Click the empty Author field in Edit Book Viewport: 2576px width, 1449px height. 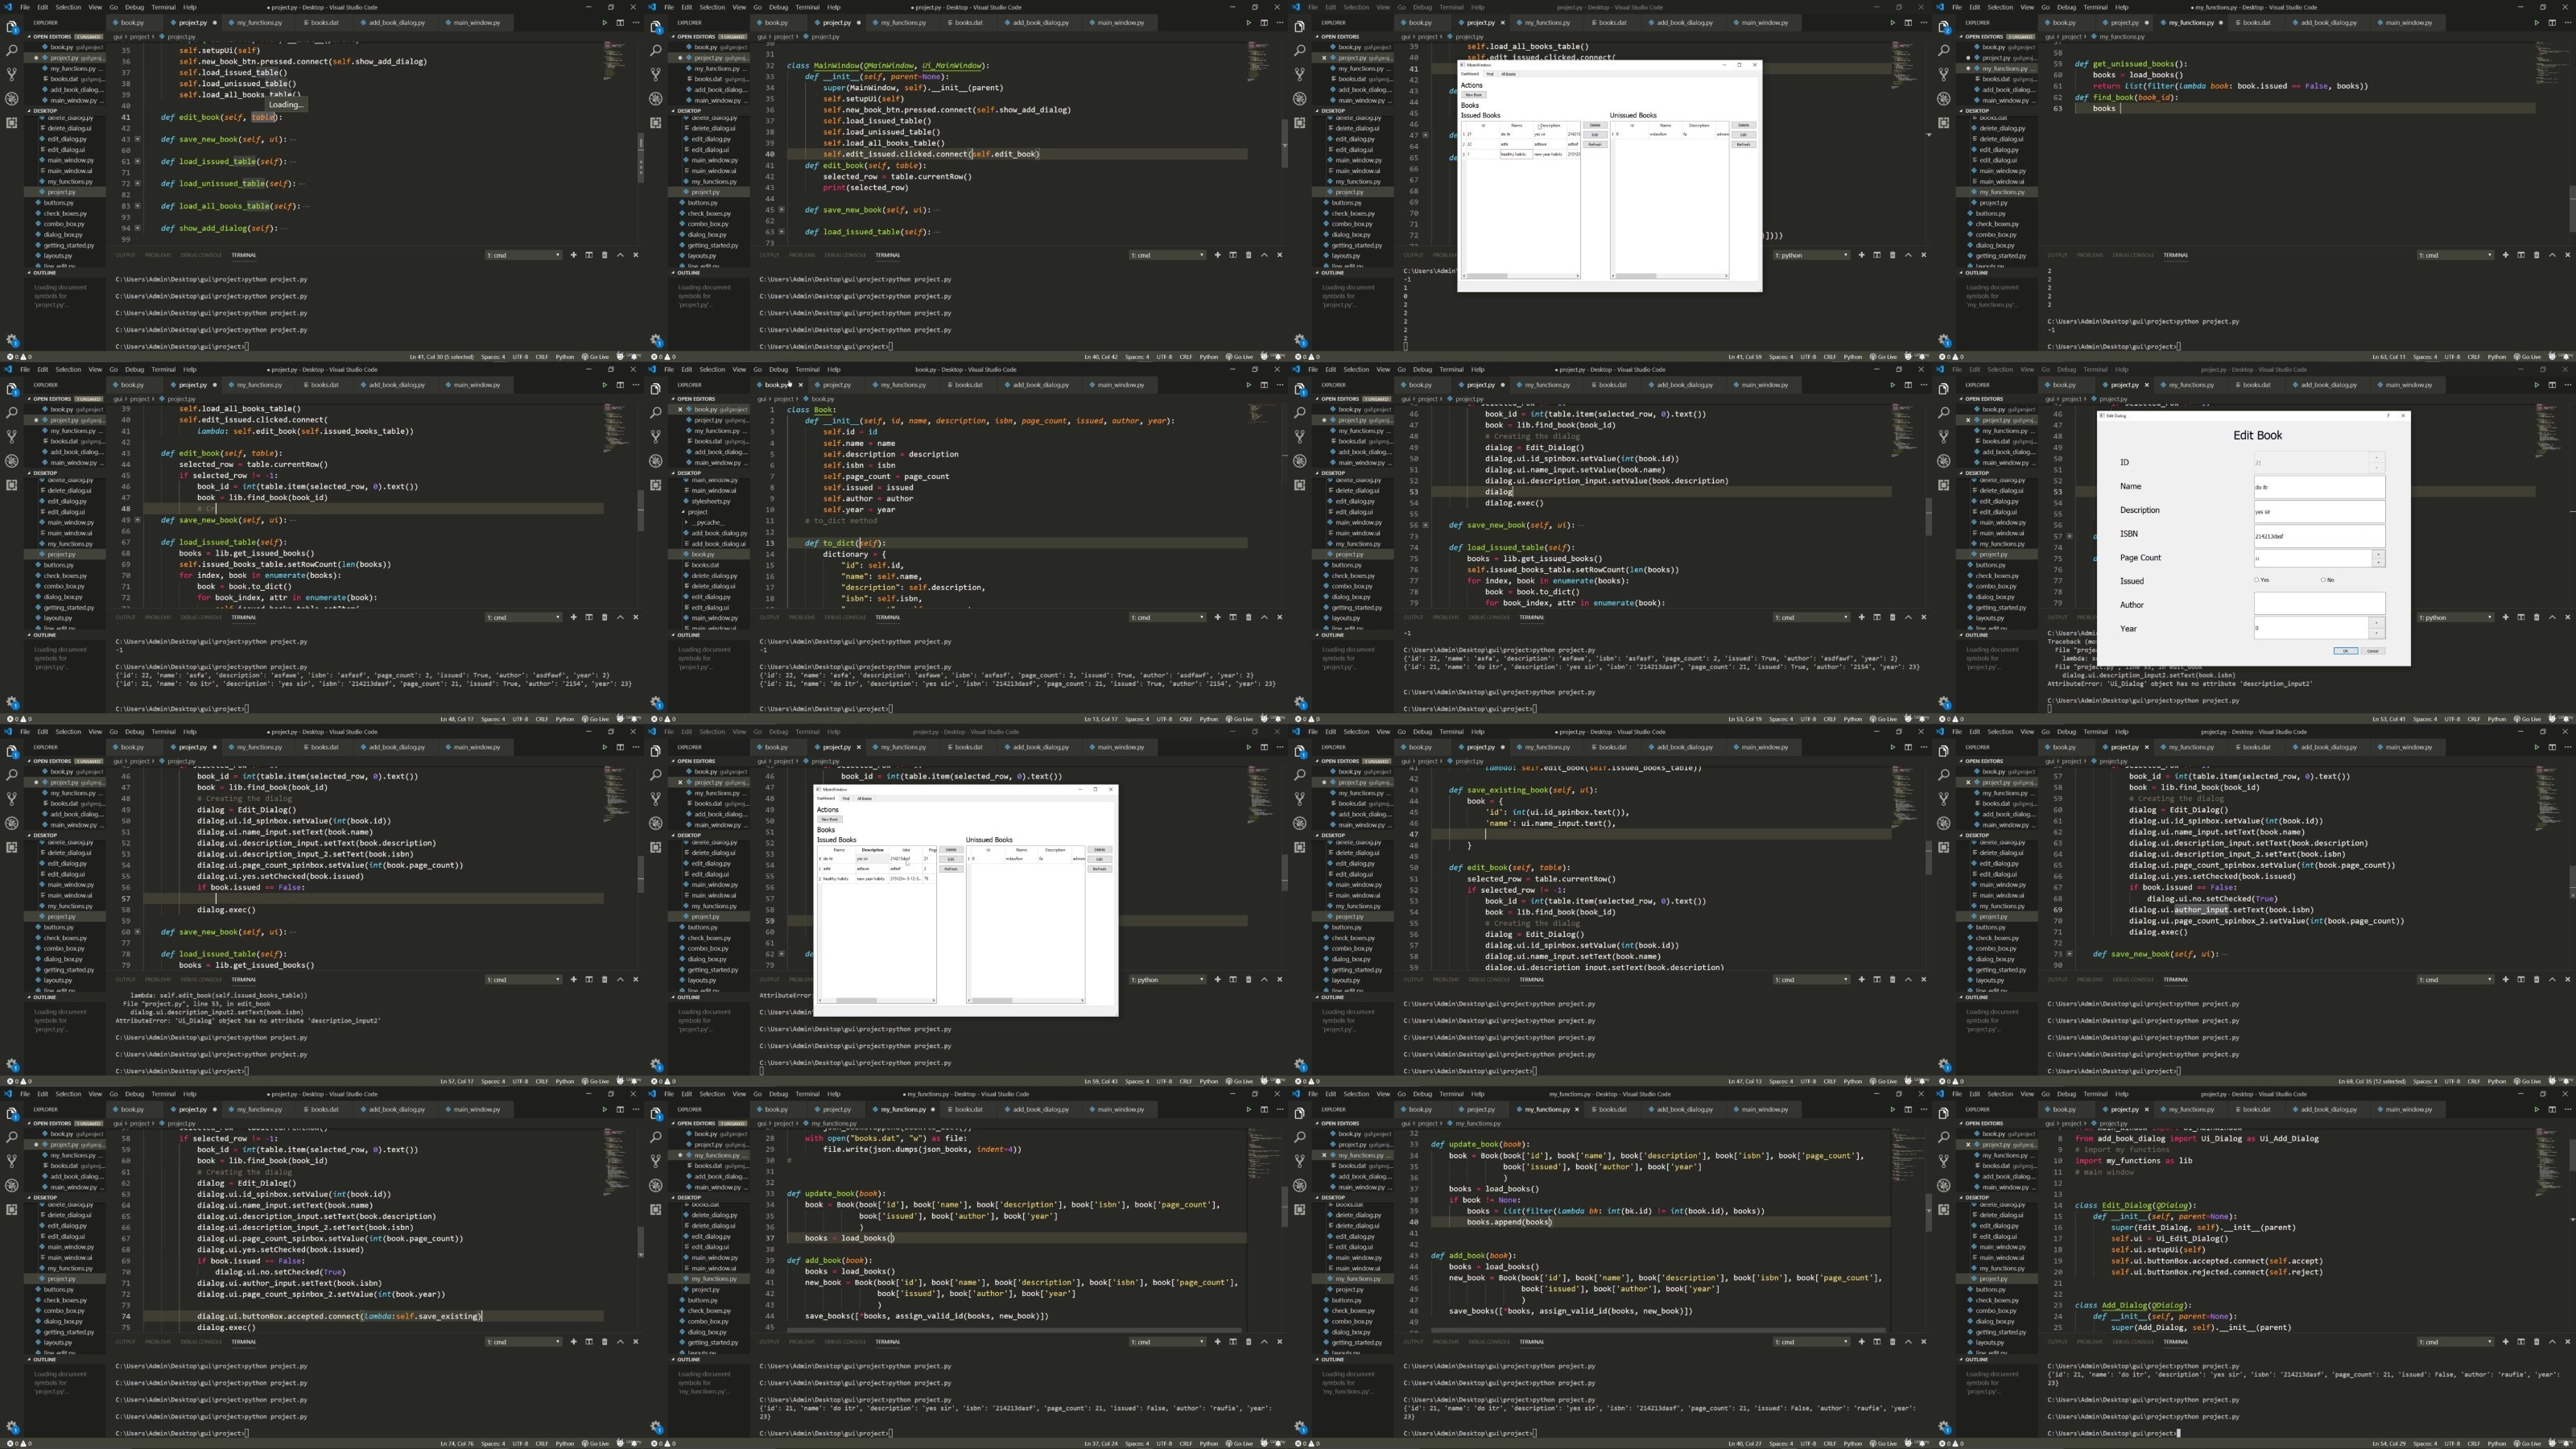pyautogui.click(x=2319, y=604)
